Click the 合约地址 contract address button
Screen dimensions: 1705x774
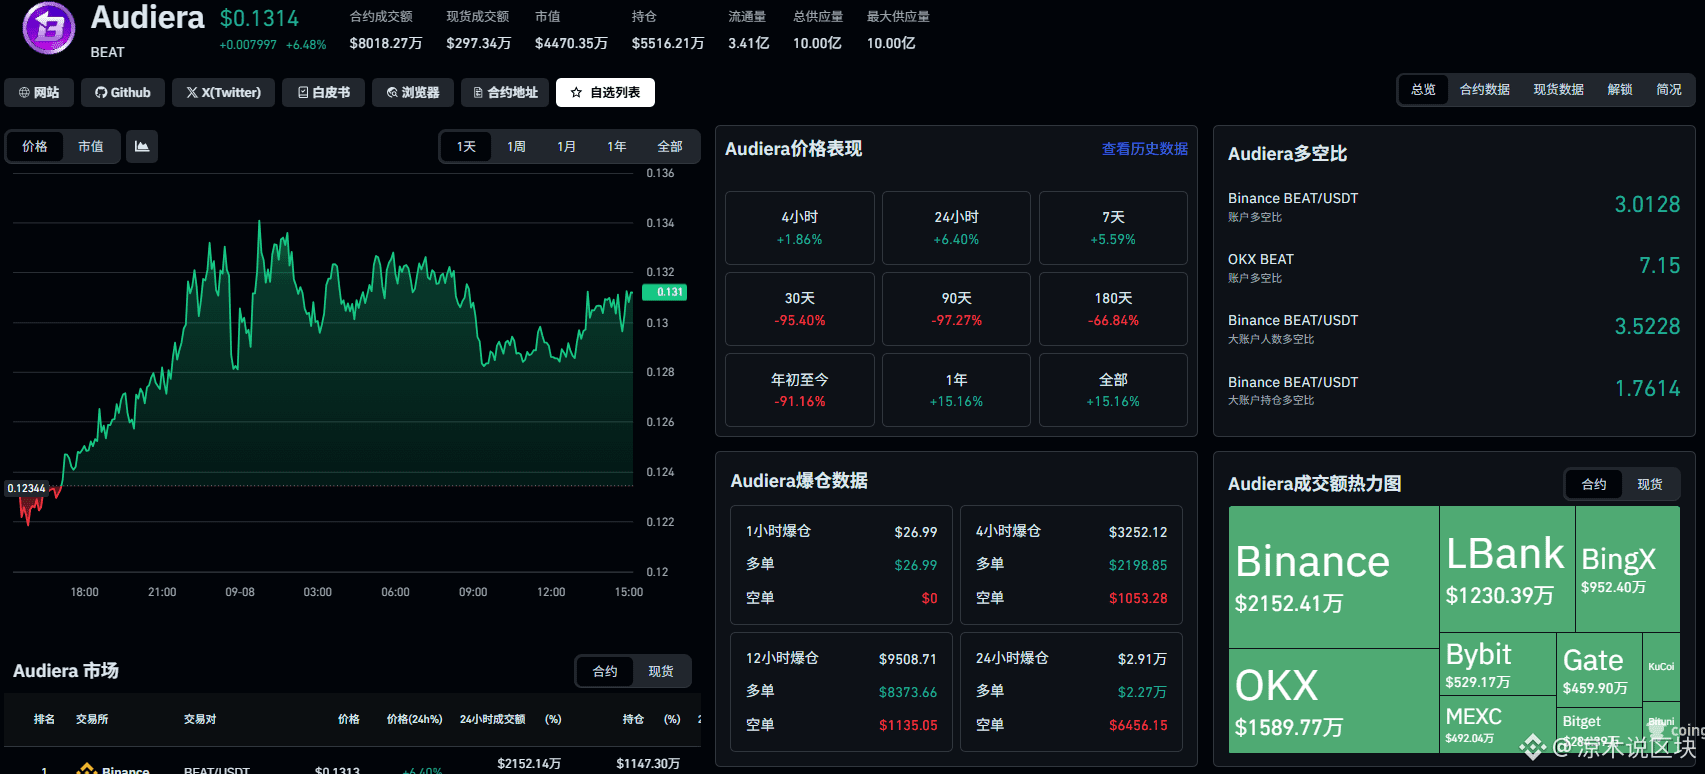point(505,92)
